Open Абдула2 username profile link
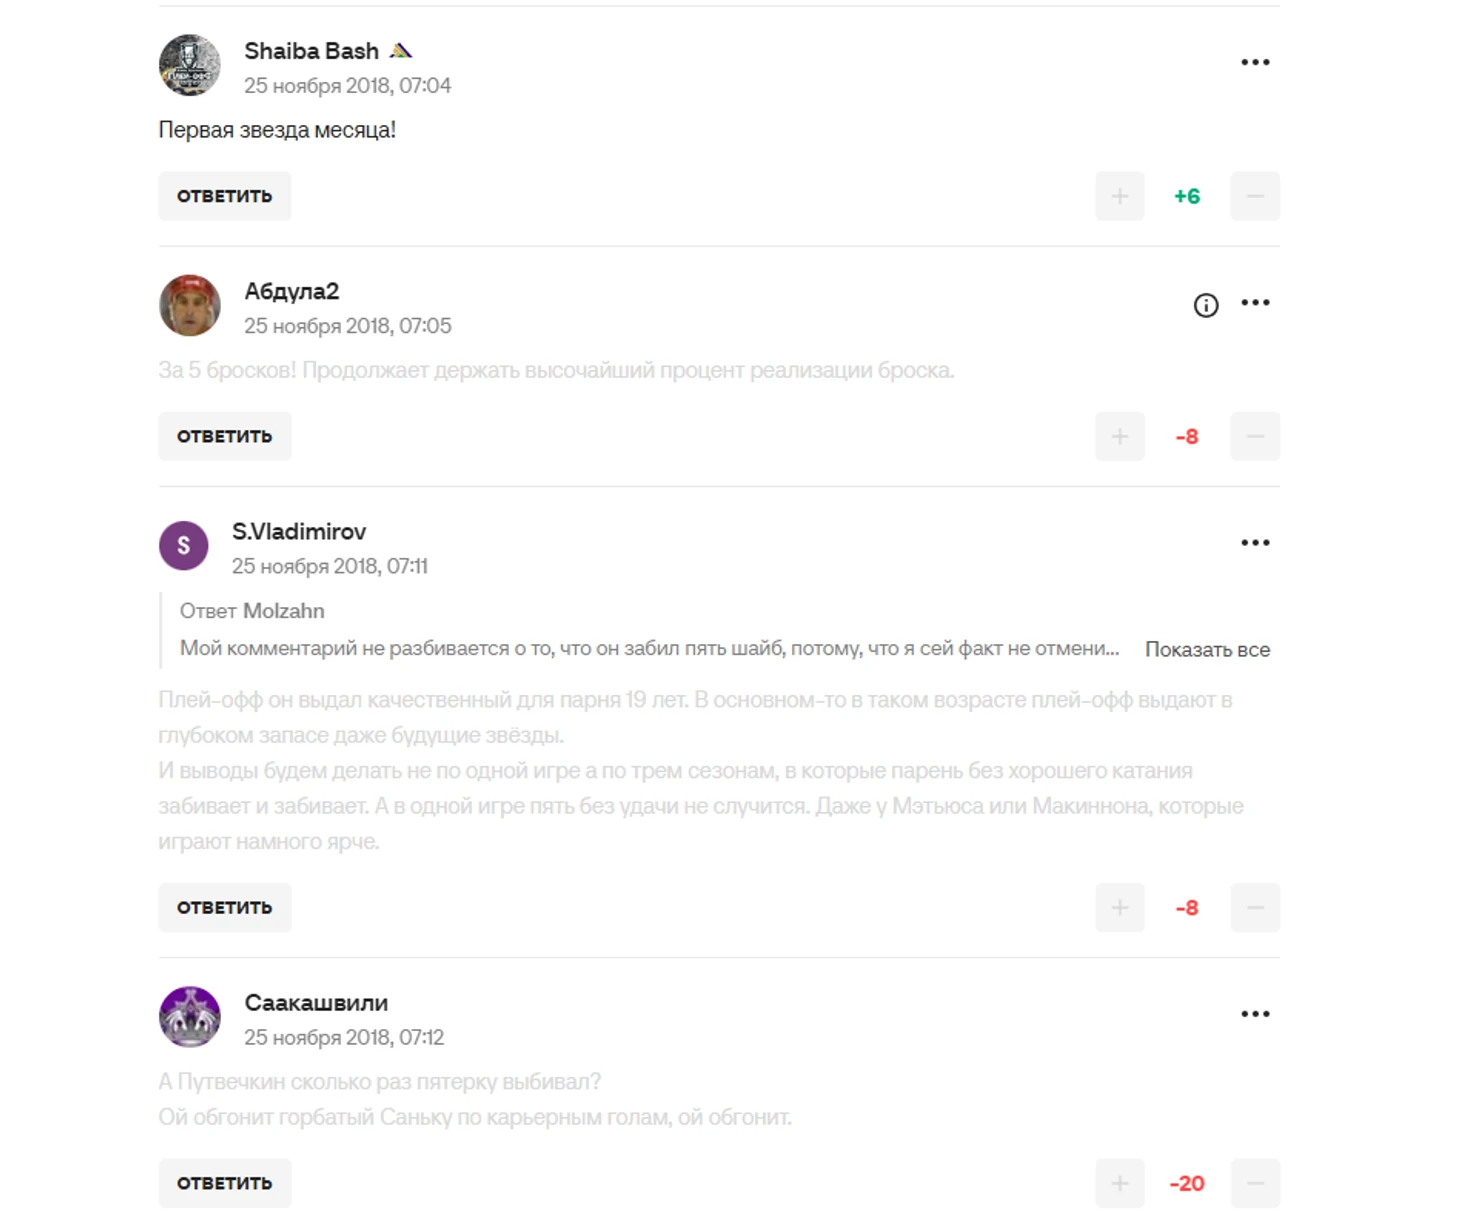Image resolution: width=1460 pixels, height=1232 pixels. point(292,291)
